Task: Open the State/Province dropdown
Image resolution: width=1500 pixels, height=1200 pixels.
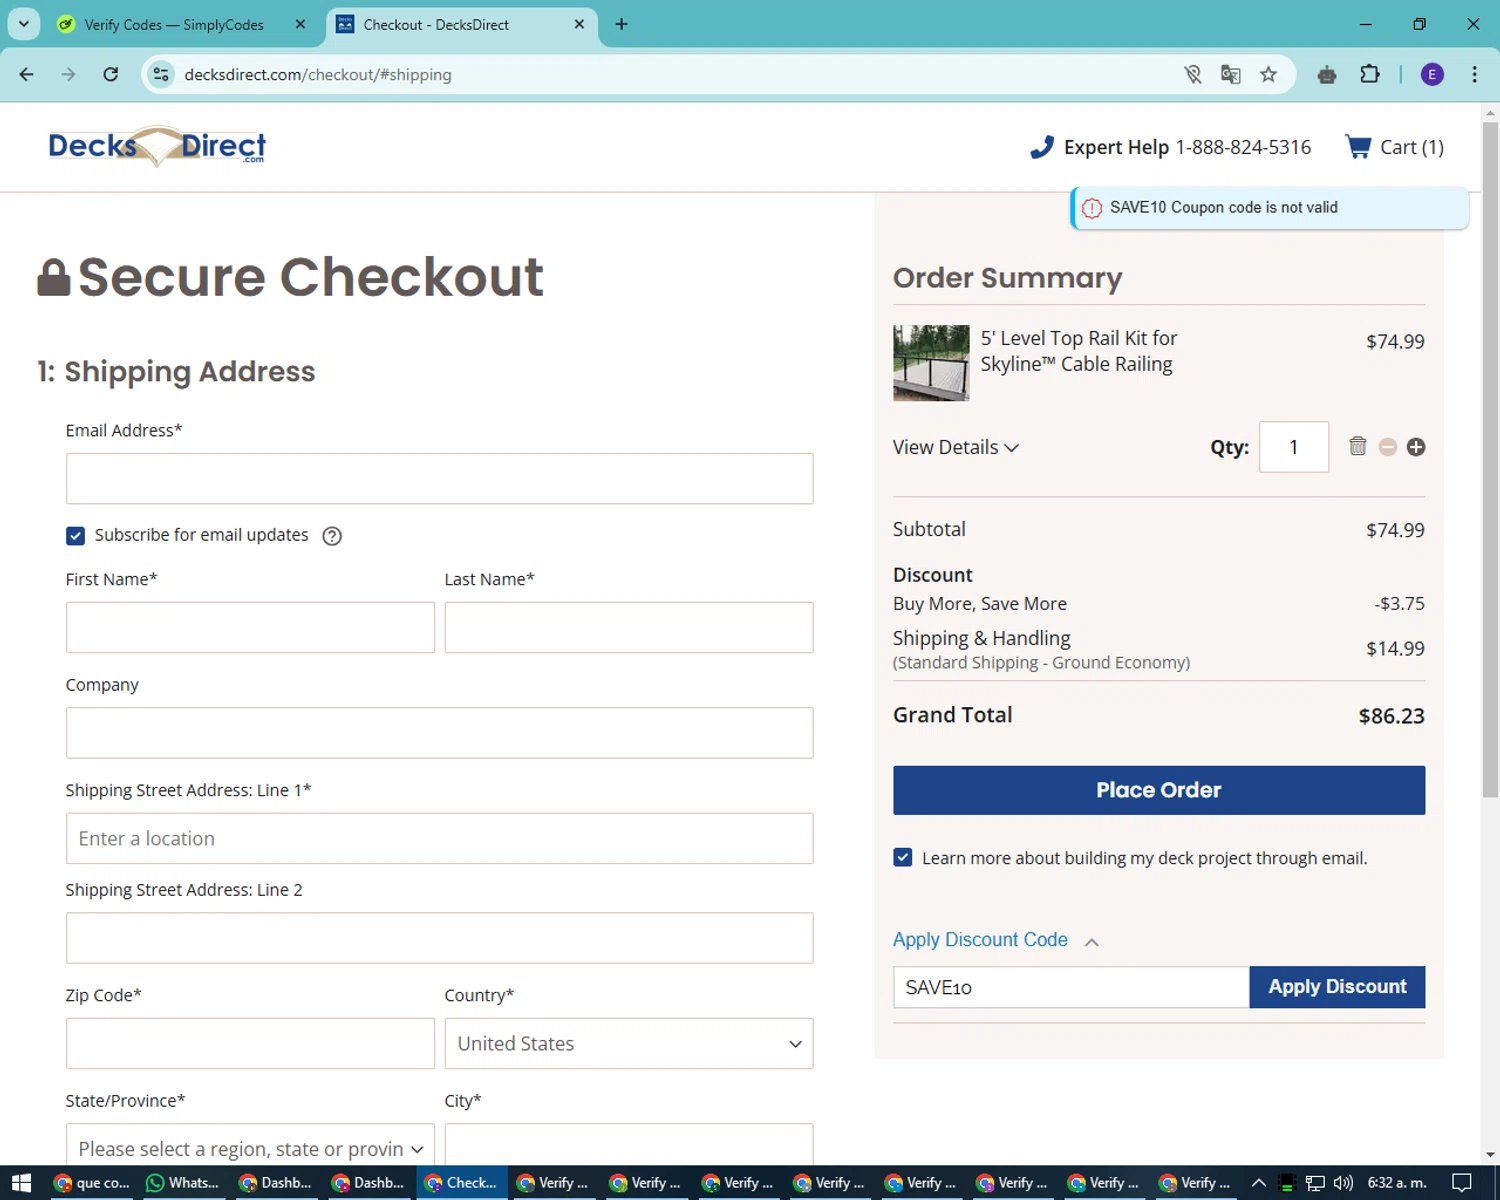Action: coord(250,1146)
